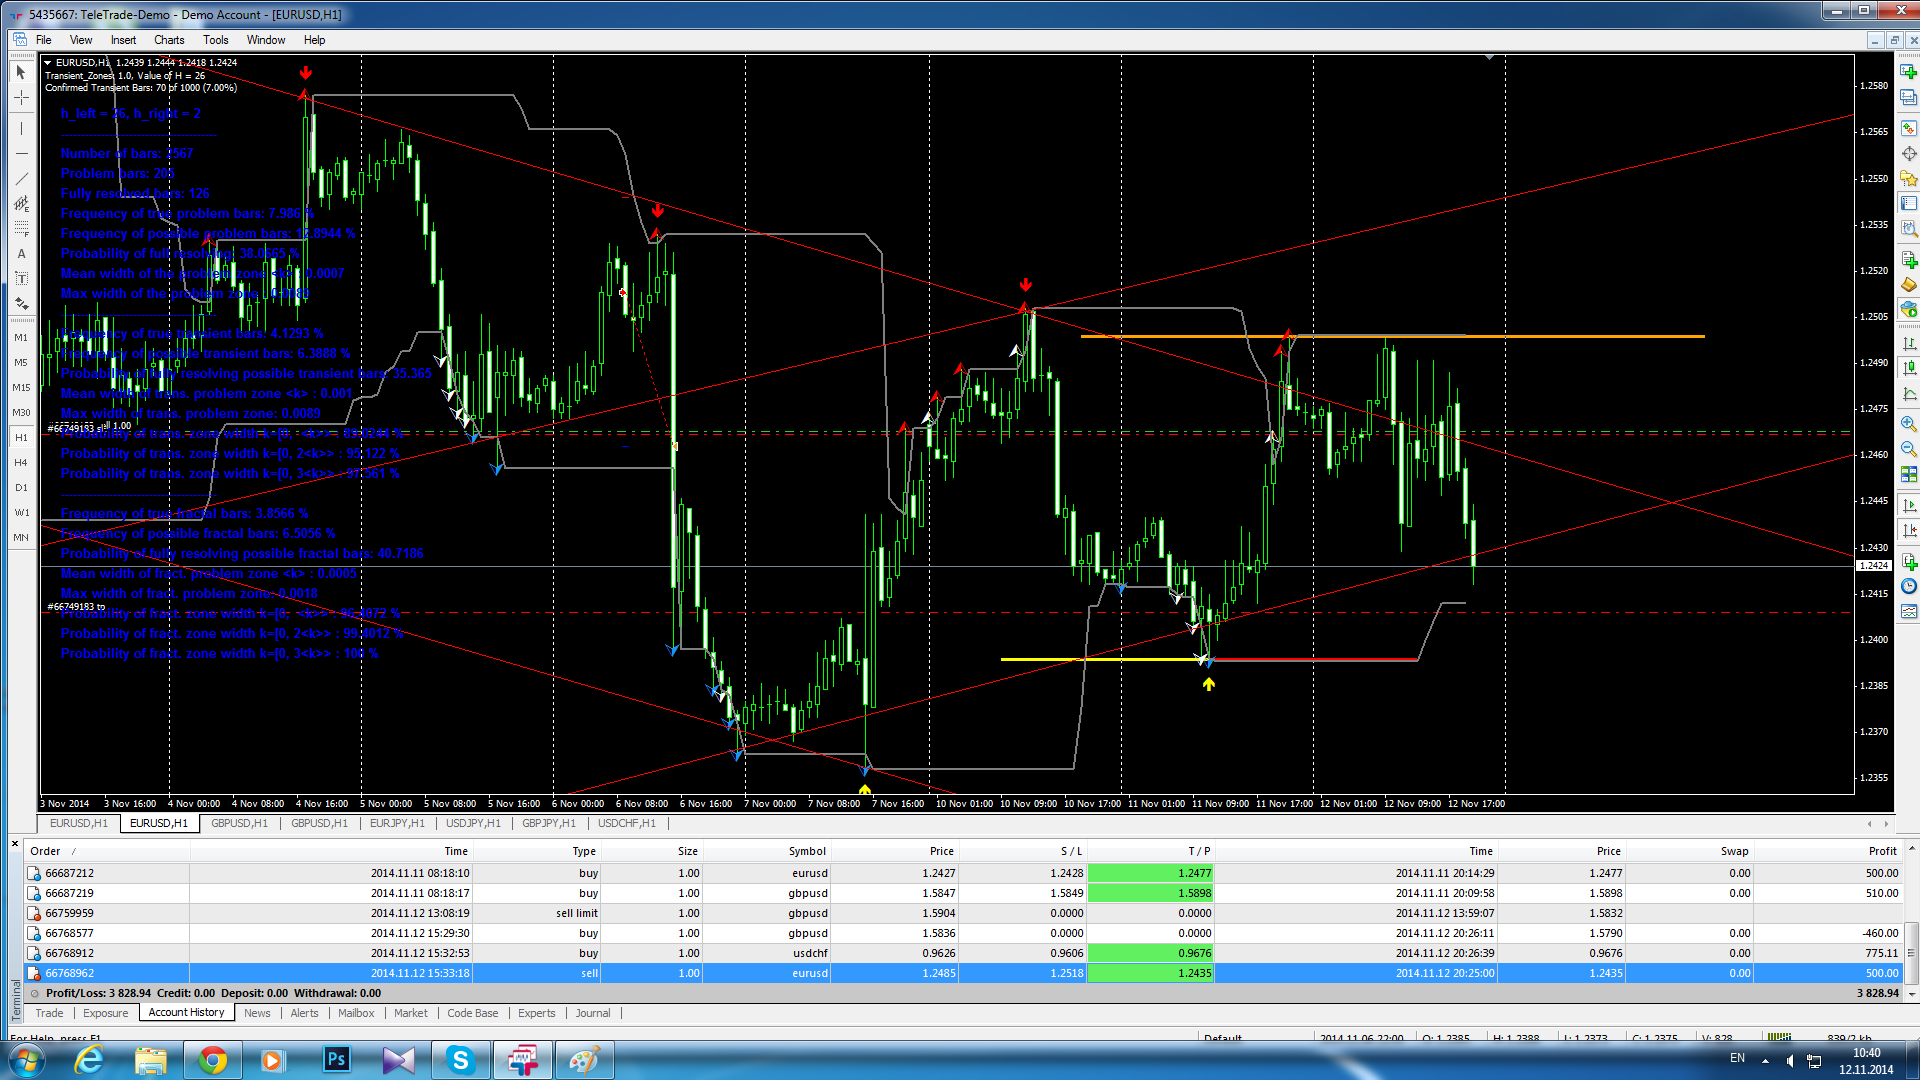
Task: Select the crosshair tool
Action: click(21, 98)
